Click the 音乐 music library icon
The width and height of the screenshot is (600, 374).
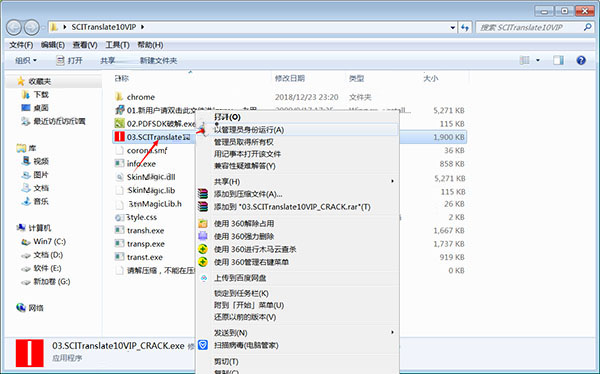(x=26, y=201)
